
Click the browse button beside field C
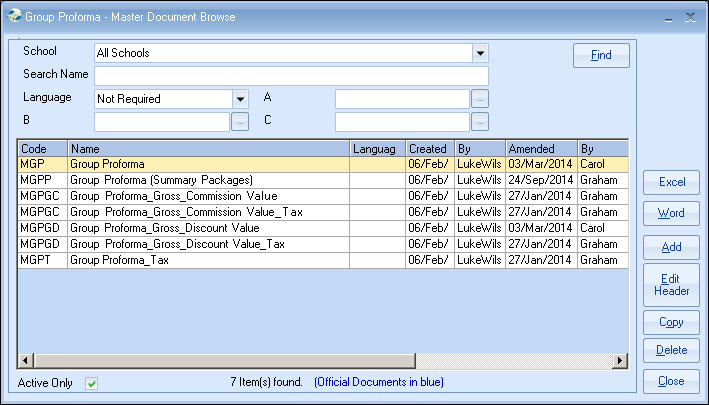click(480, 122)
